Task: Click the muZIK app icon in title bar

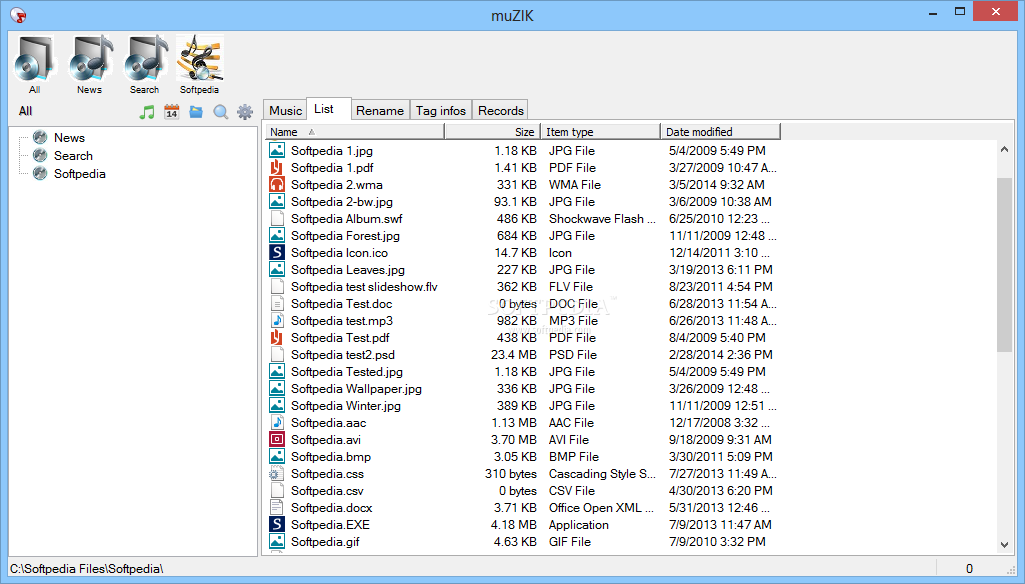Action: point(18,14)
